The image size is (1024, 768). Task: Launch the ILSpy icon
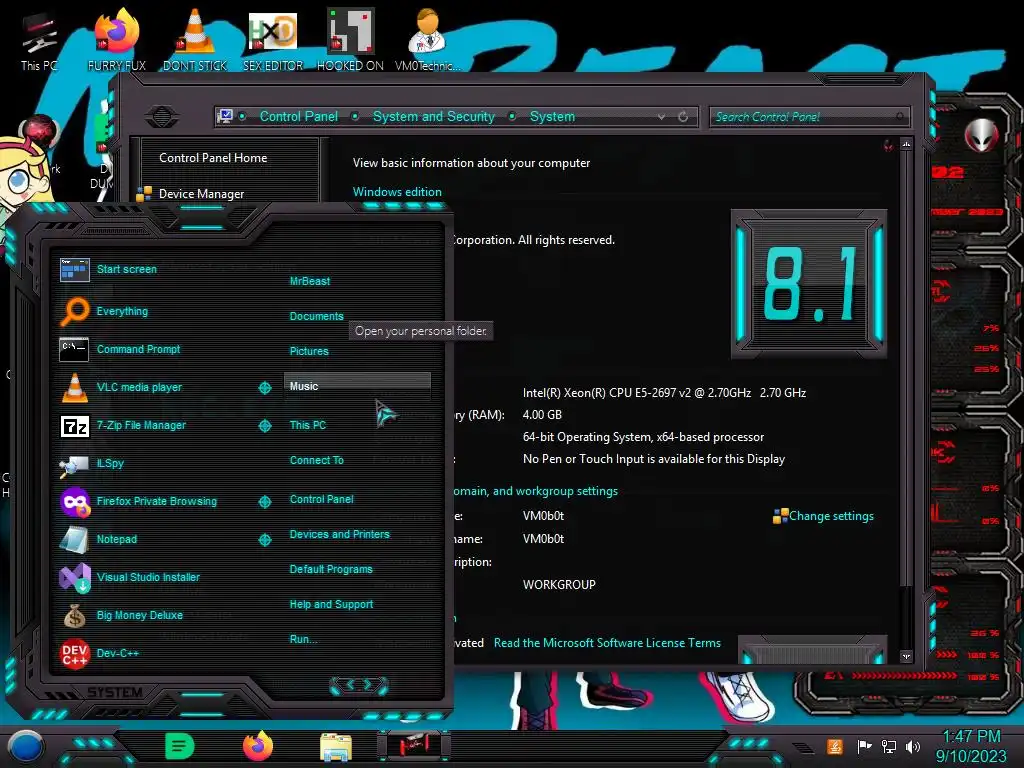74,464
